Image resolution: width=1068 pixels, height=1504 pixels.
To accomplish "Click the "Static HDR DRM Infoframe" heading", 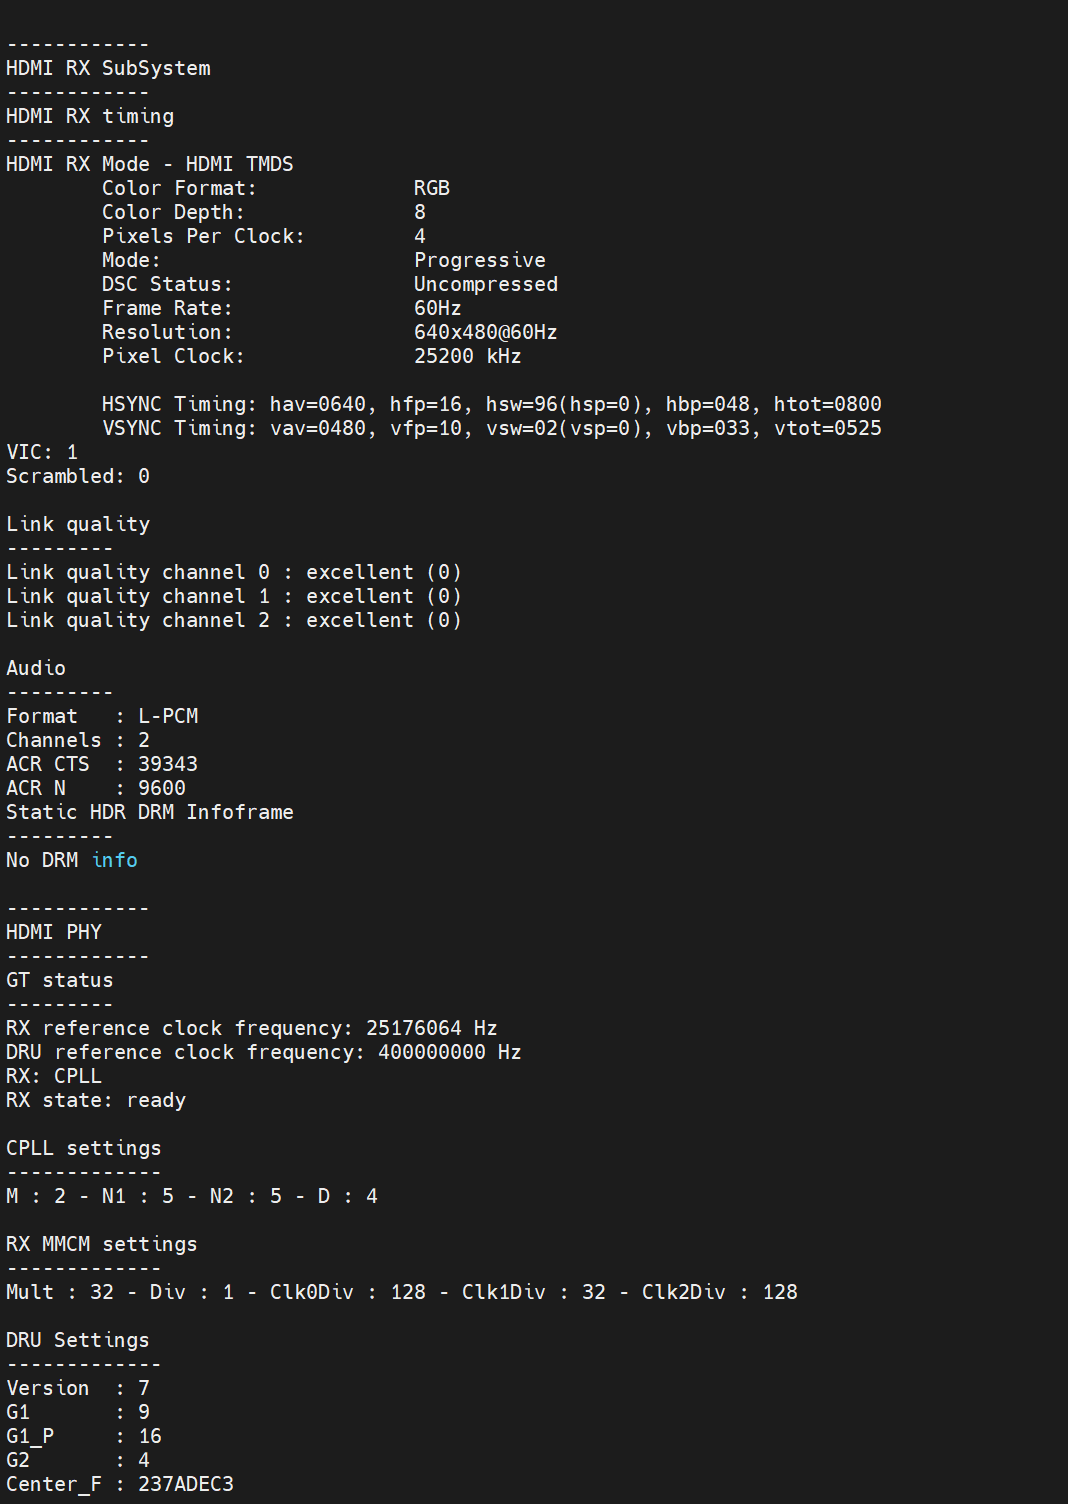I will pyautogui.click(x=150, y=812).
